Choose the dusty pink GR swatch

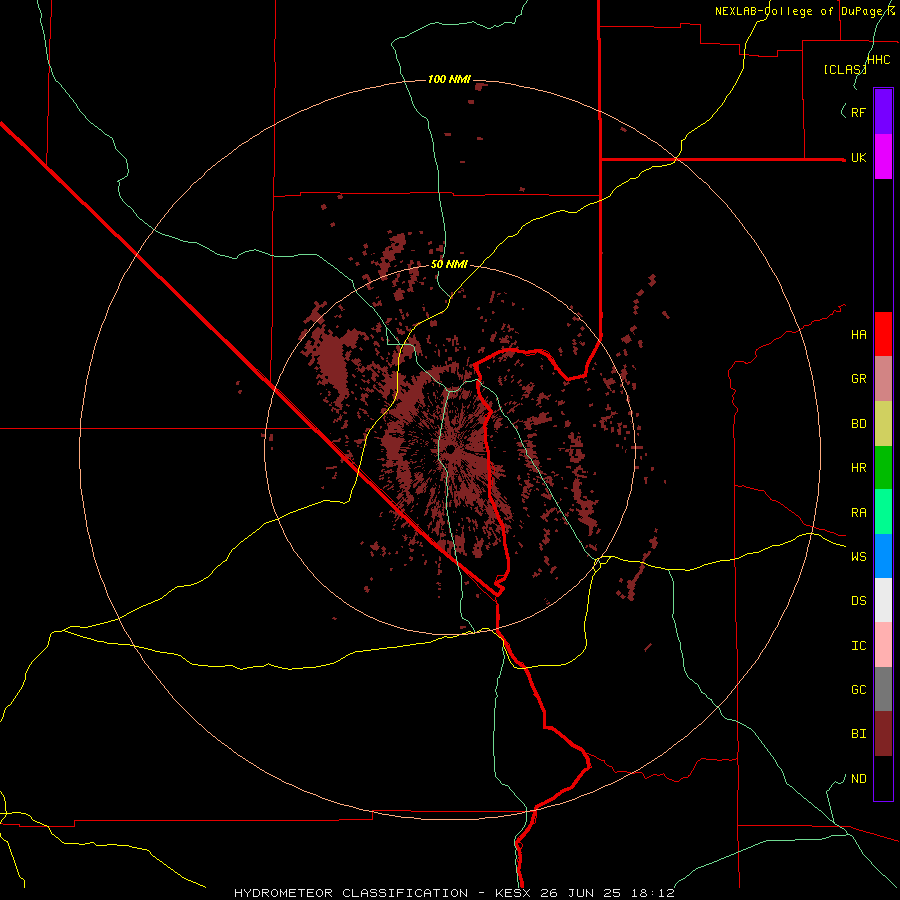pyautogui.click(x=883, y=379)
